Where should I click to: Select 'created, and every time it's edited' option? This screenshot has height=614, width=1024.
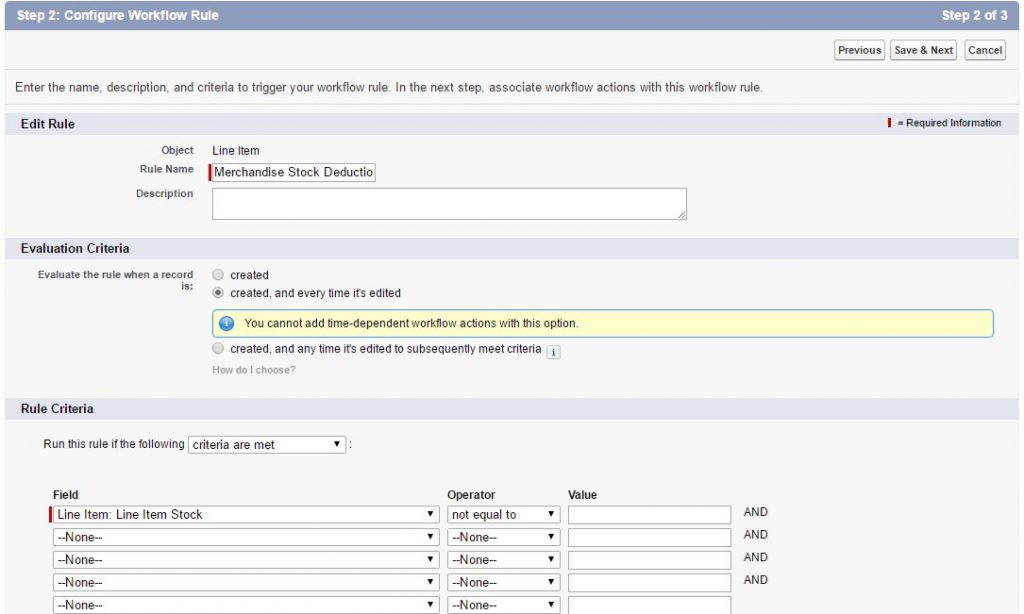[x=218, y=293]
